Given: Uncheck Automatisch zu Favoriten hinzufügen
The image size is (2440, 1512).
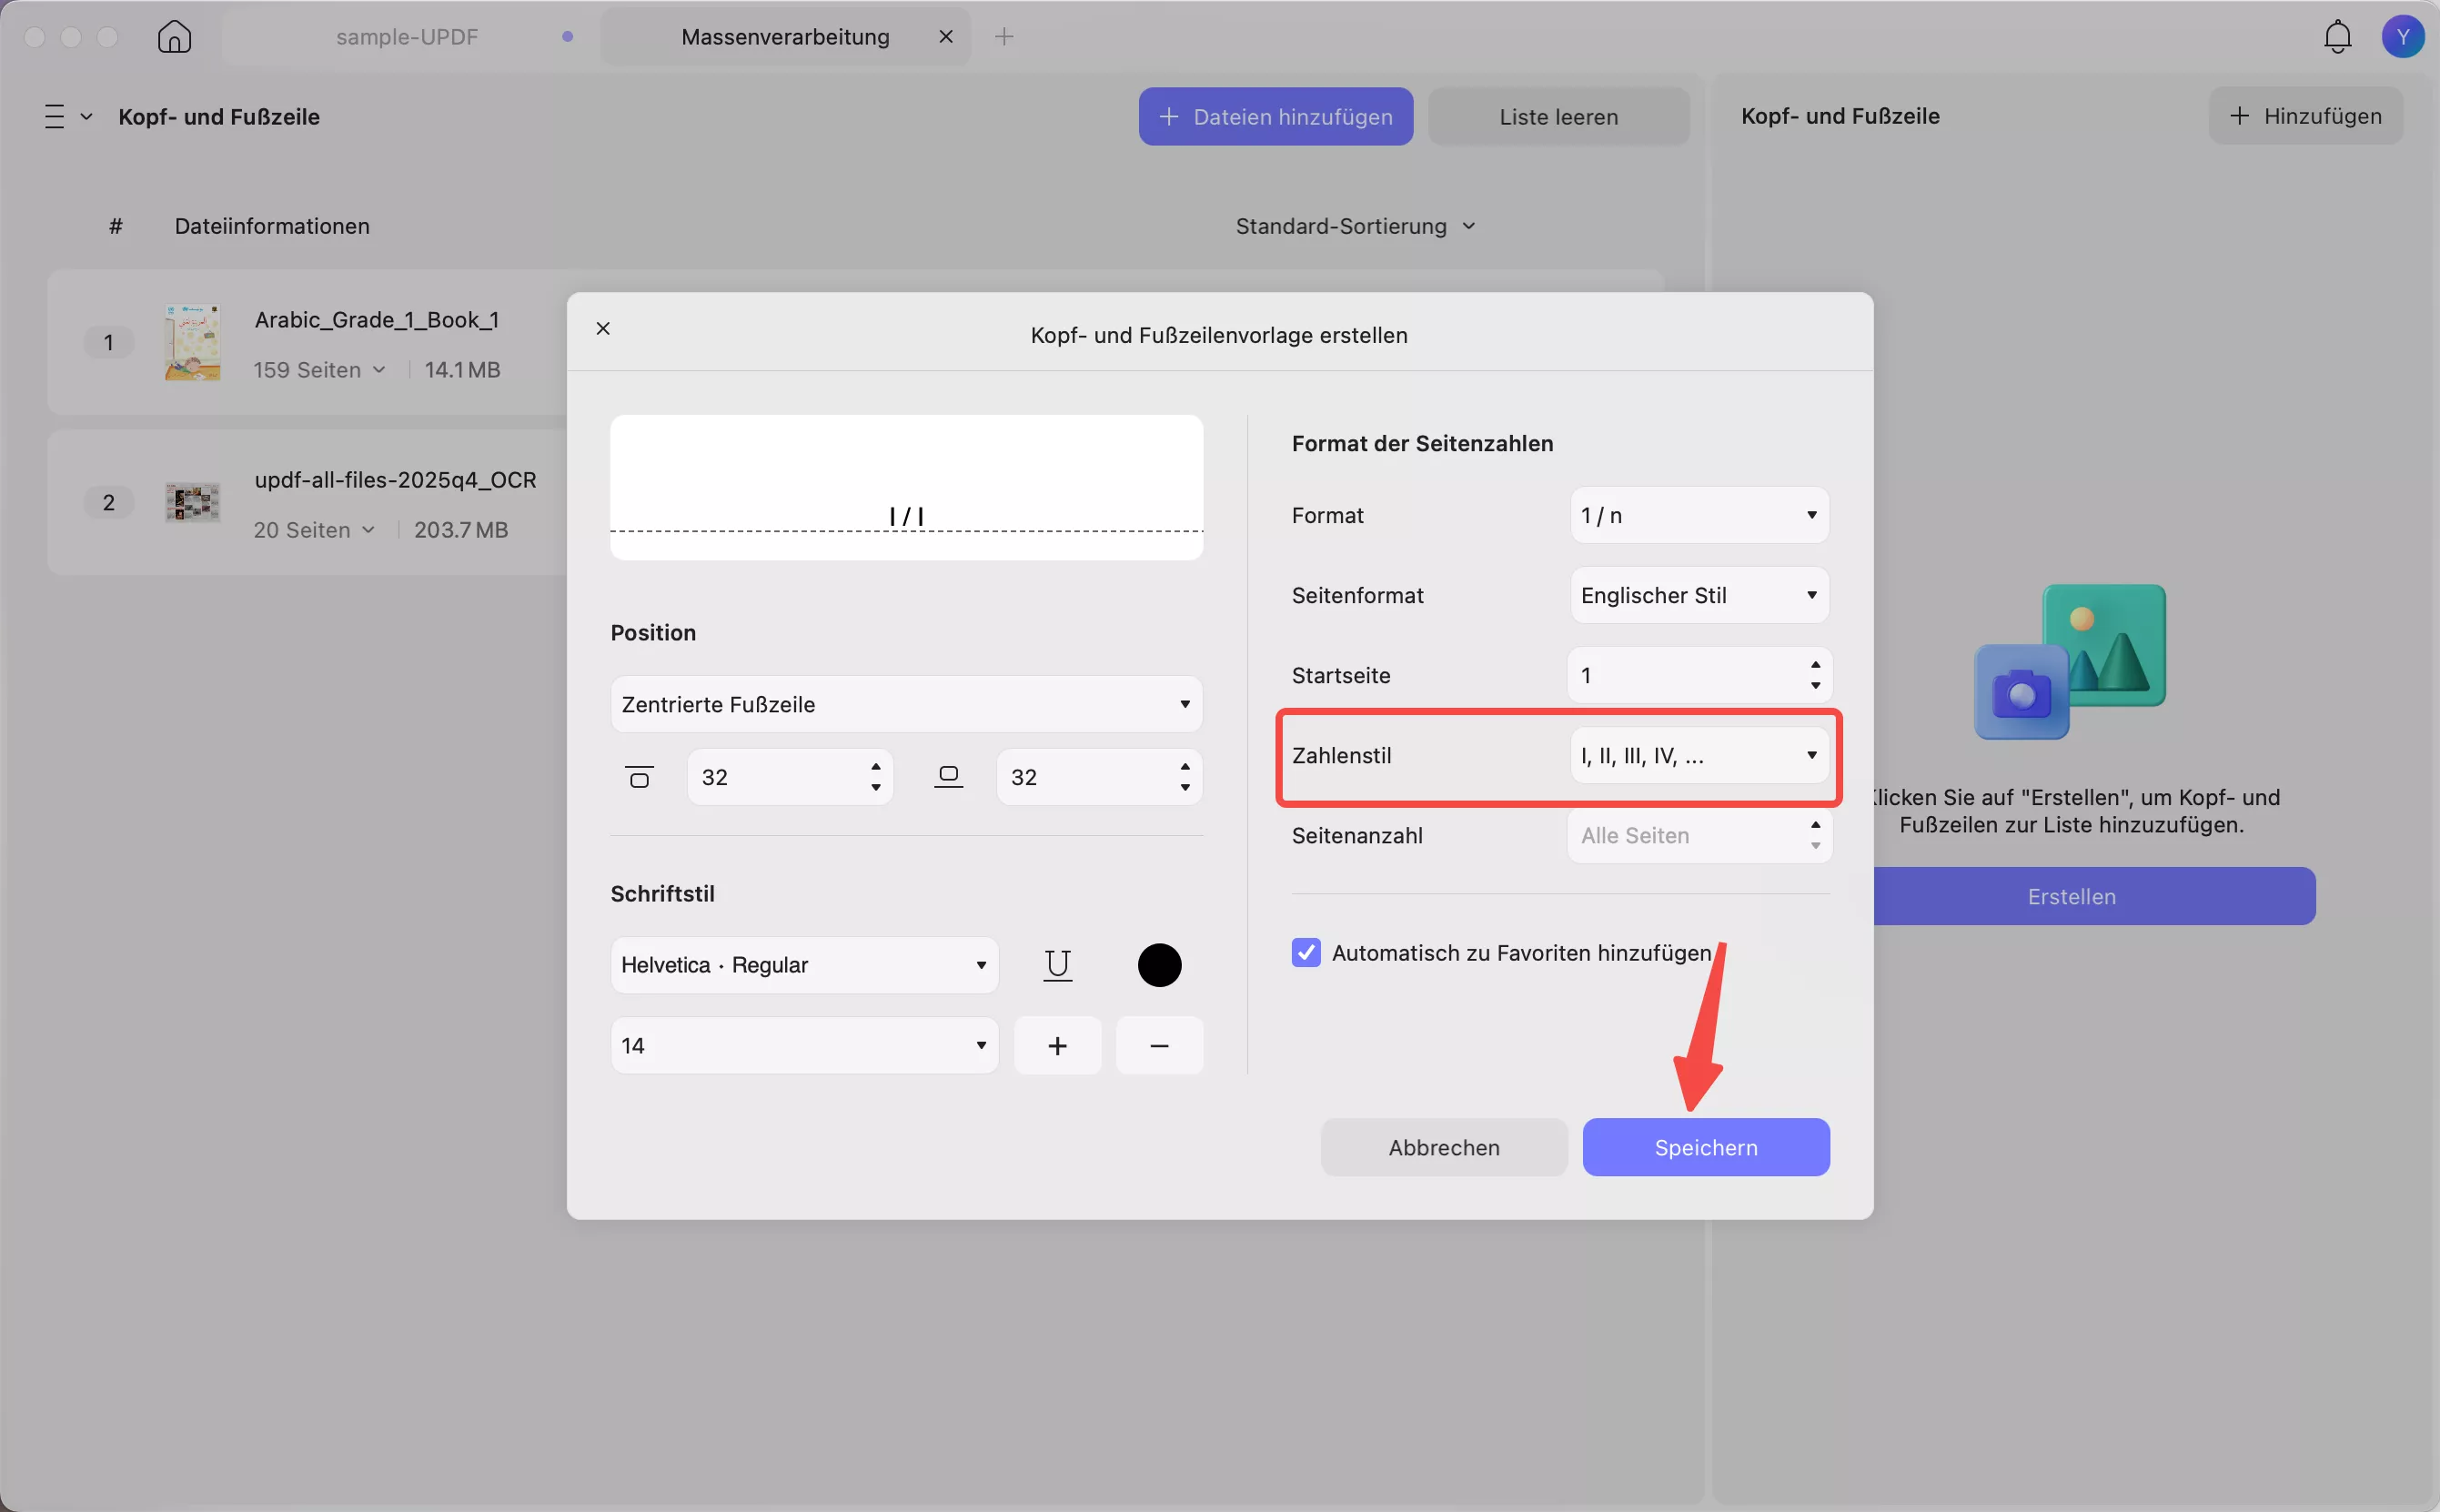Looking at the screenshot, I should tap(1306, 953).
